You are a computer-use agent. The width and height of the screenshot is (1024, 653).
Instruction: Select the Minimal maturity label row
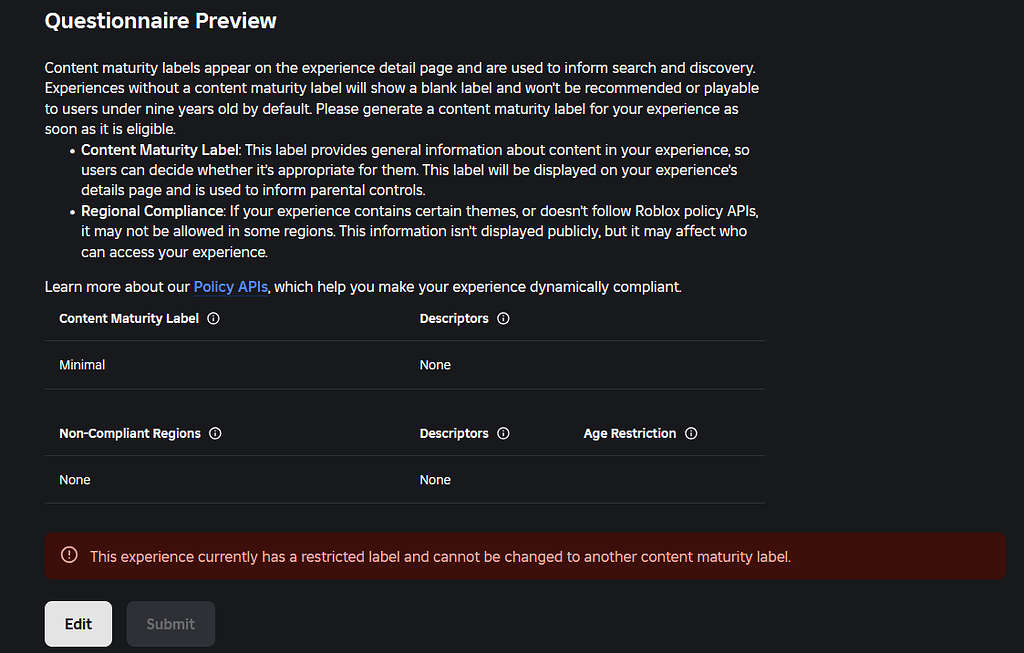pos(82,364)
